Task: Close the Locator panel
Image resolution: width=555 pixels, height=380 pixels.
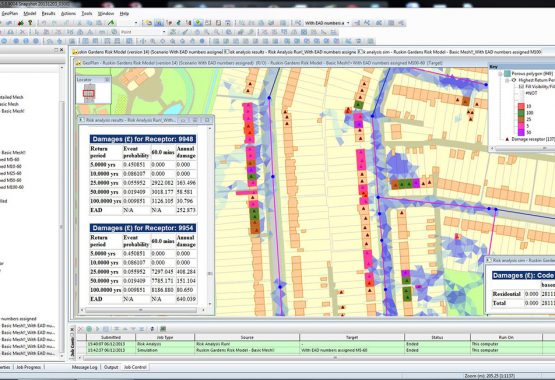Action: click(107, 80)
